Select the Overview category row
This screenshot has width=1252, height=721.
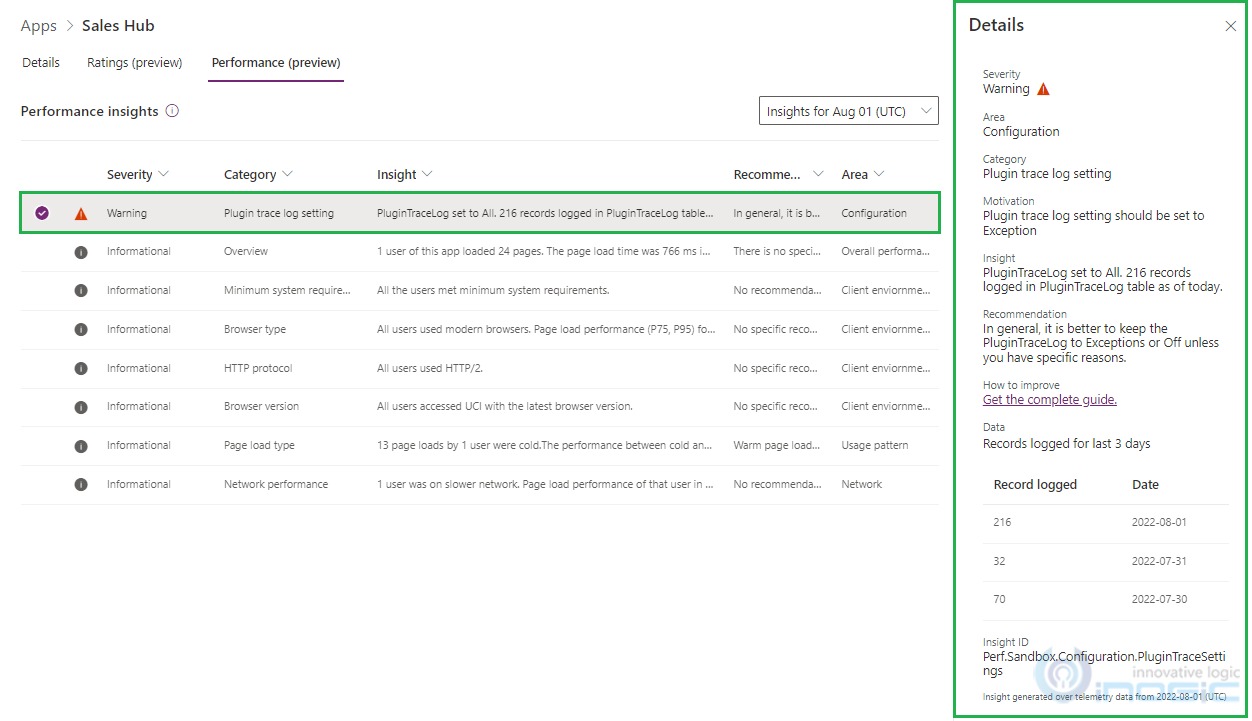pos(479,252)
